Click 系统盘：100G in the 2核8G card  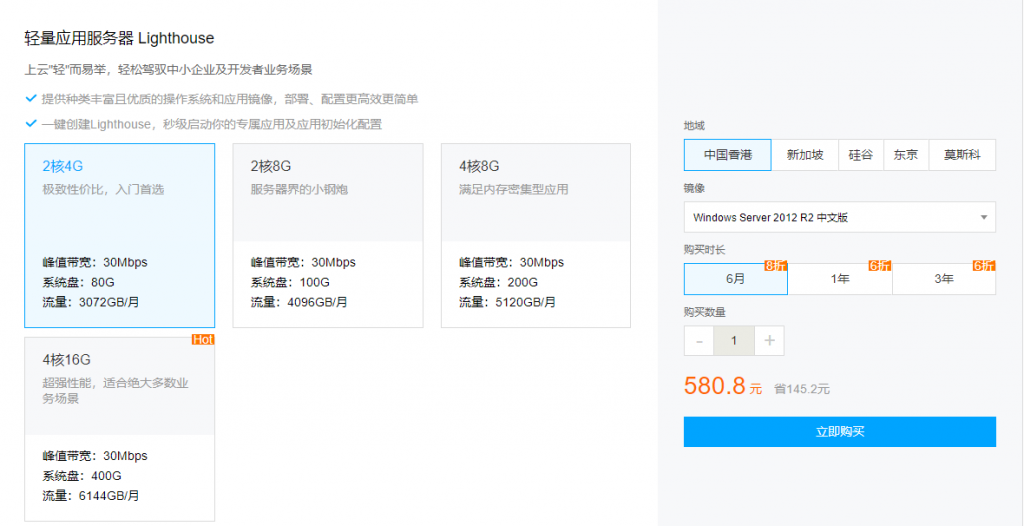coord(291,283)
